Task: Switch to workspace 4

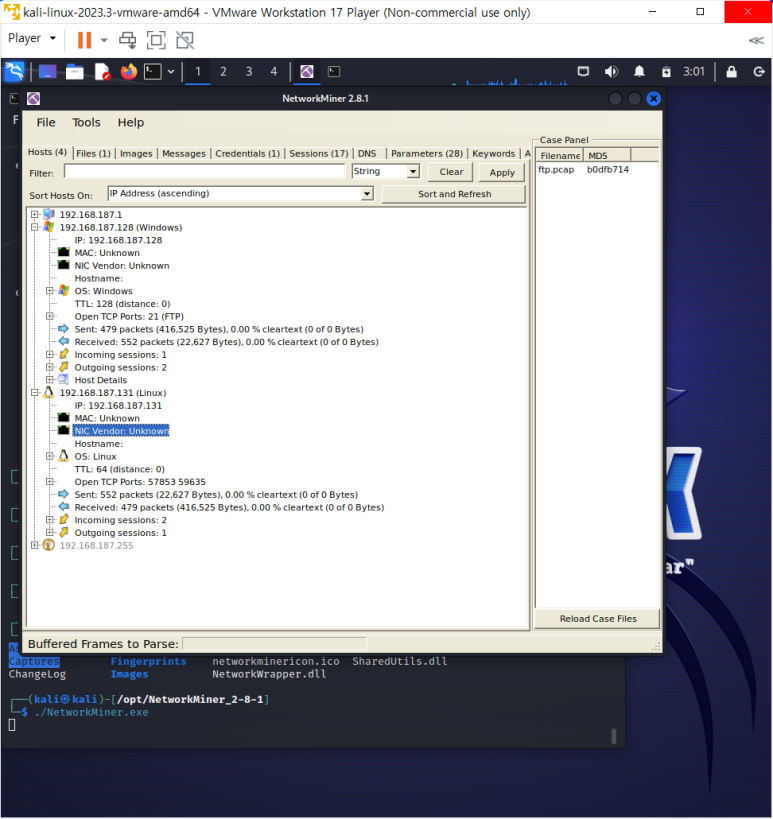Action: (274, 72)
